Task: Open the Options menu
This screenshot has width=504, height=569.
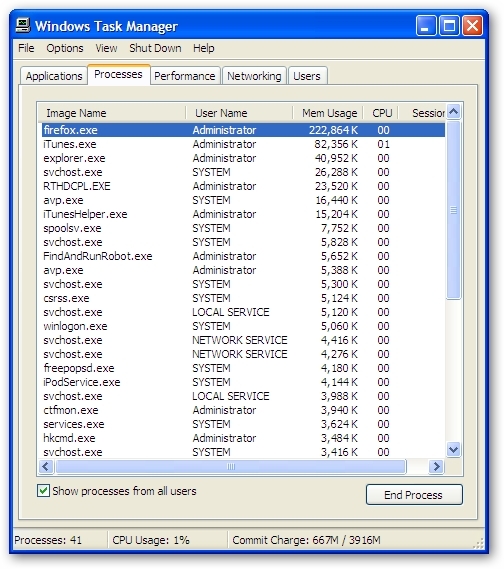Action: coord(65,48)
